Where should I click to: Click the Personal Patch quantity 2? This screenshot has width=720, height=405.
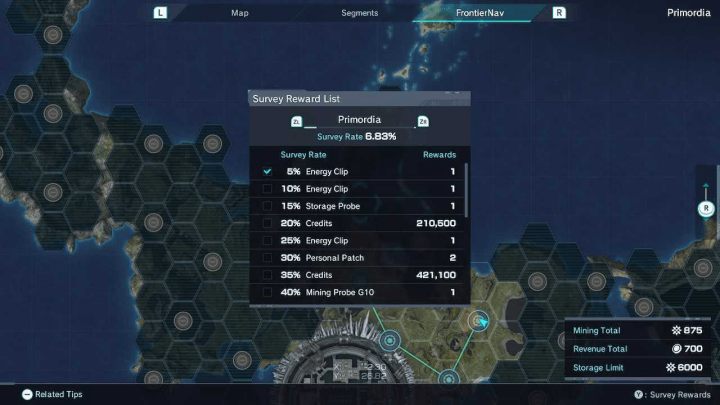453,258
